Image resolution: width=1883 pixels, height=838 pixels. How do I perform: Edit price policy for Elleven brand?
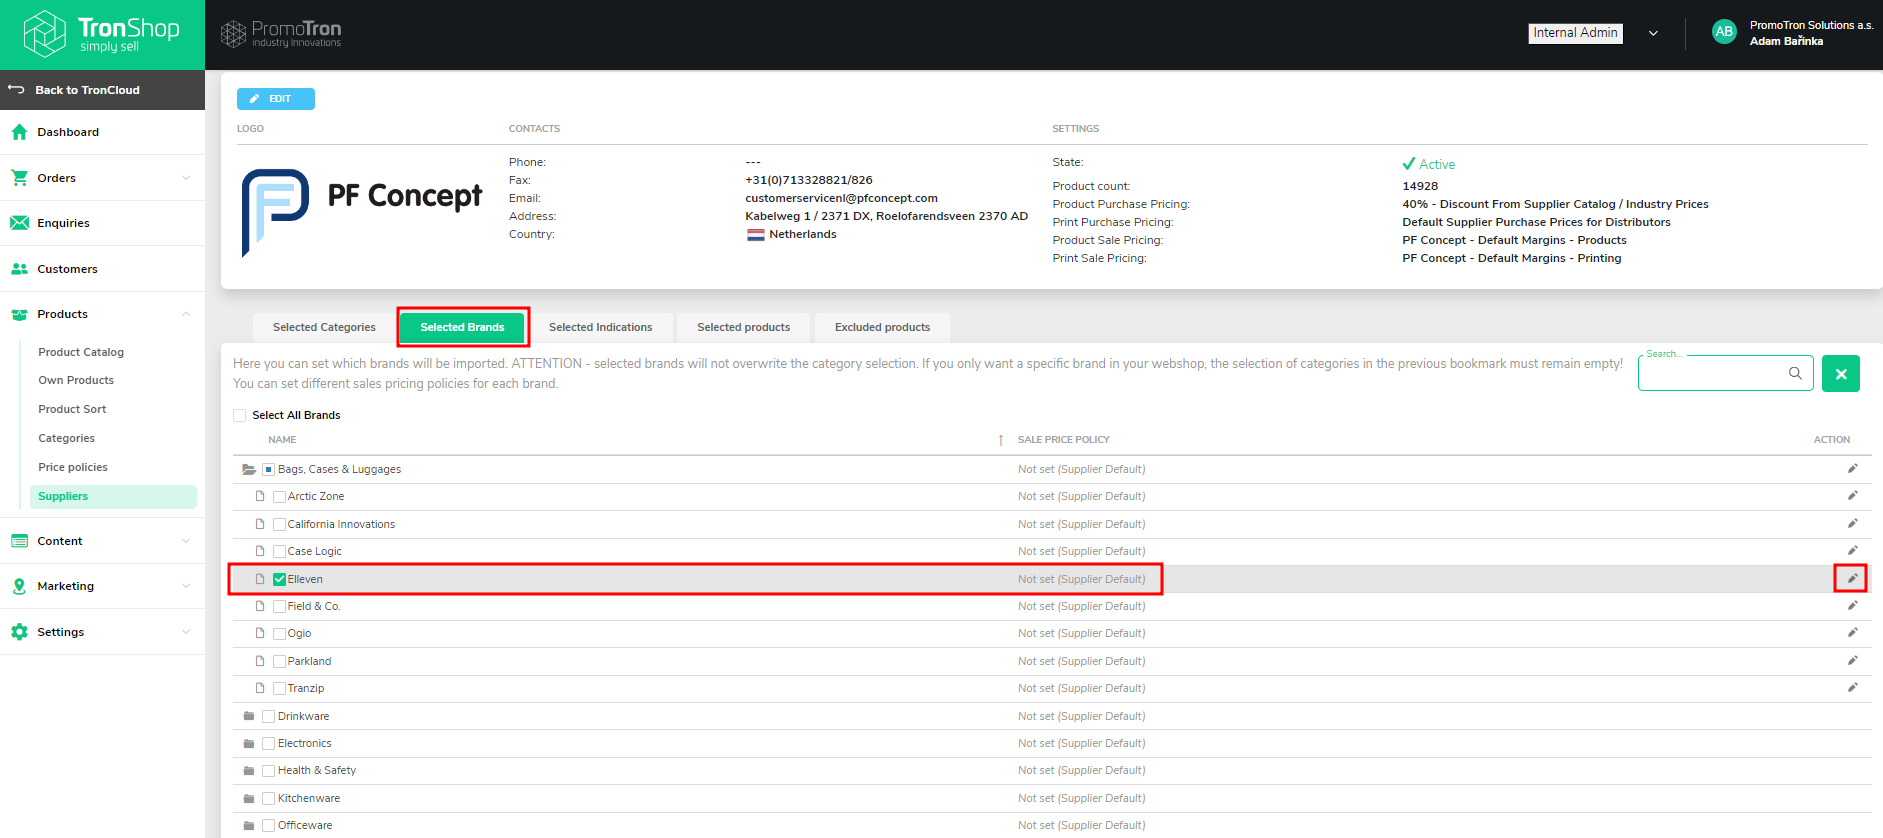1852,579
